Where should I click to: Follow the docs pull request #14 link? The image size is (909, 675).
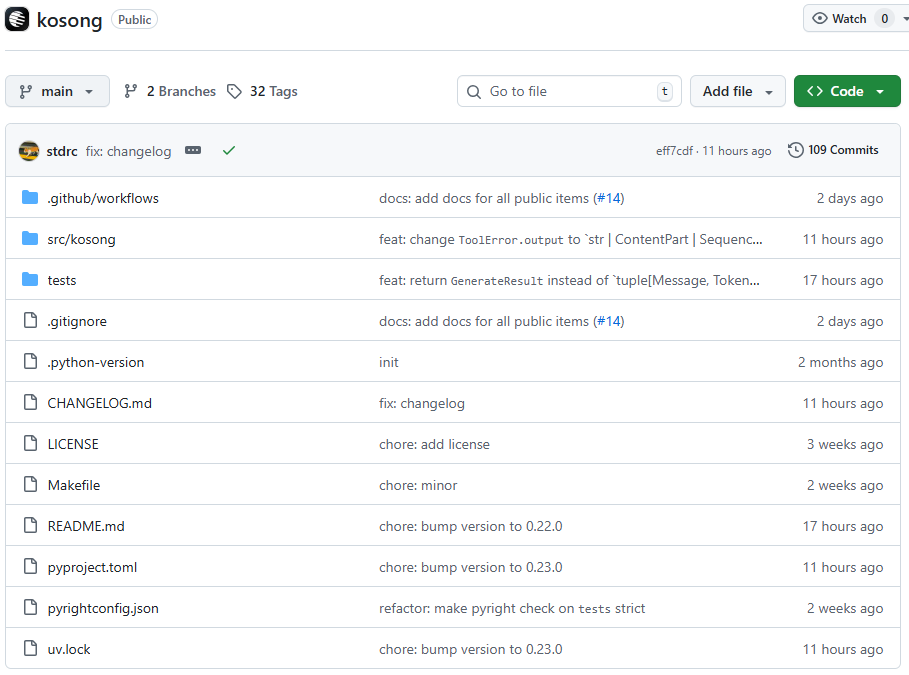coord(609,197)
